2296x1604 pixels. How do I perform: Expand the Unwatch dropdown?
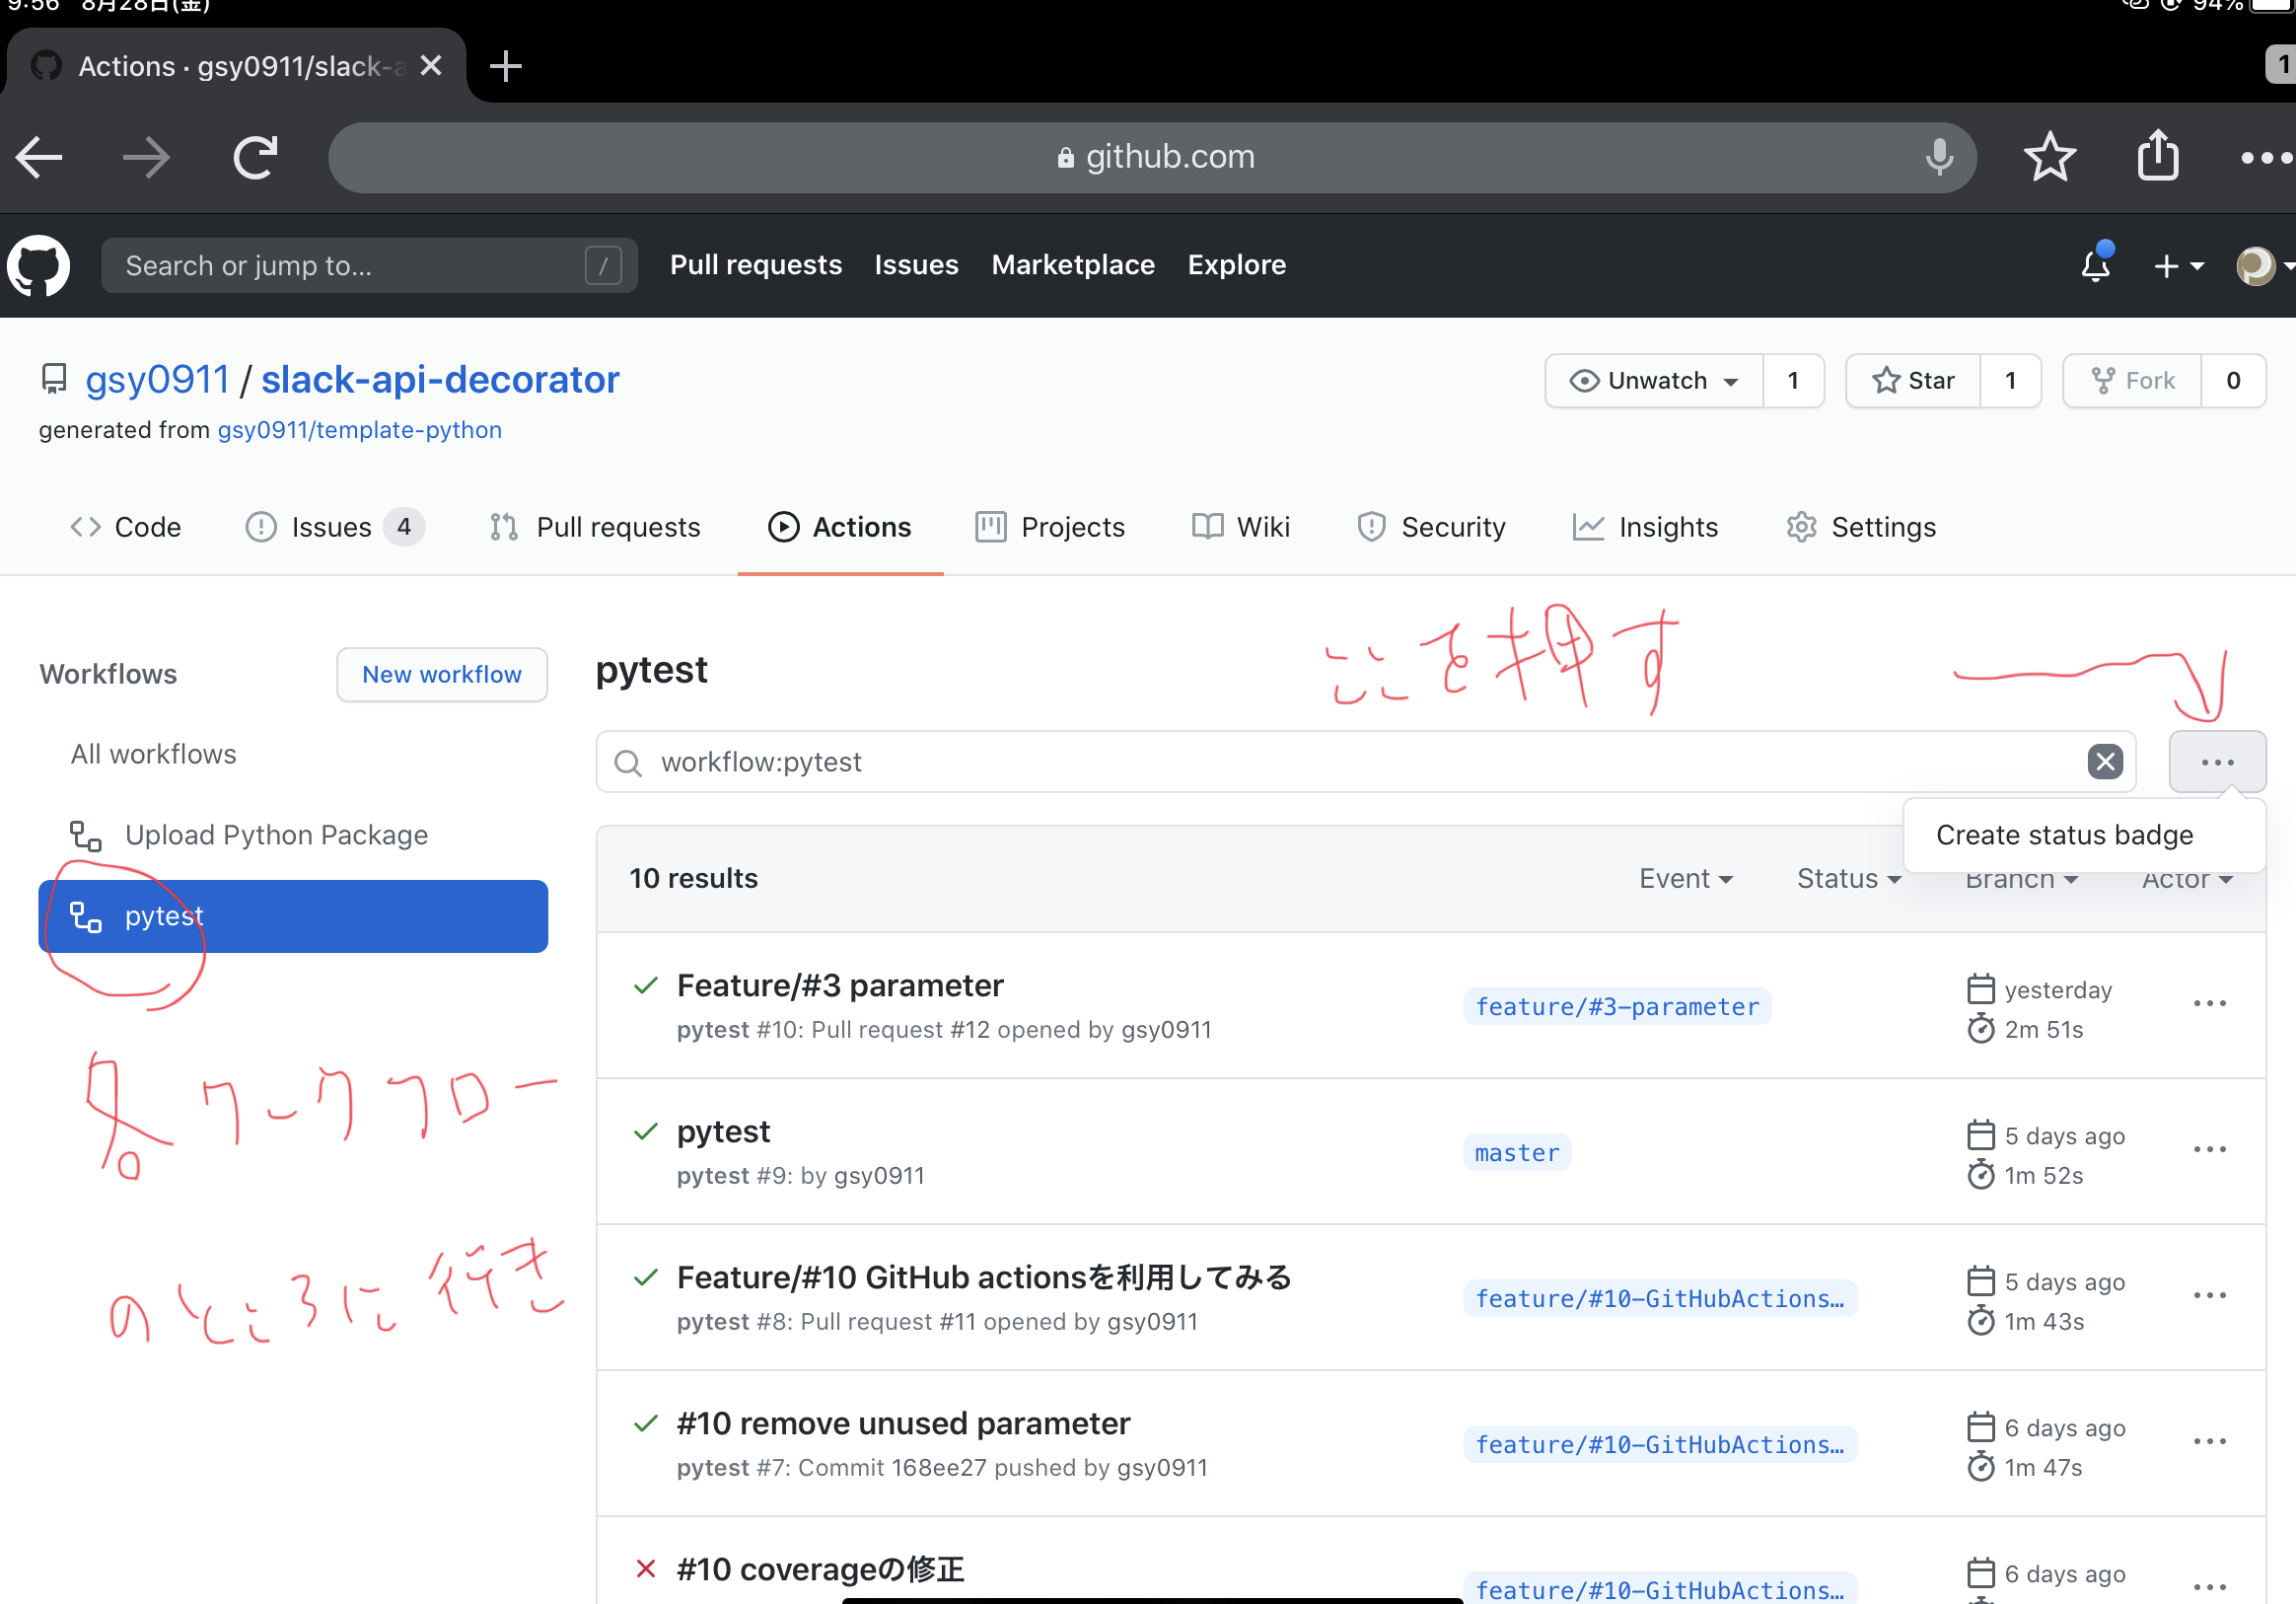point(1654,380)
